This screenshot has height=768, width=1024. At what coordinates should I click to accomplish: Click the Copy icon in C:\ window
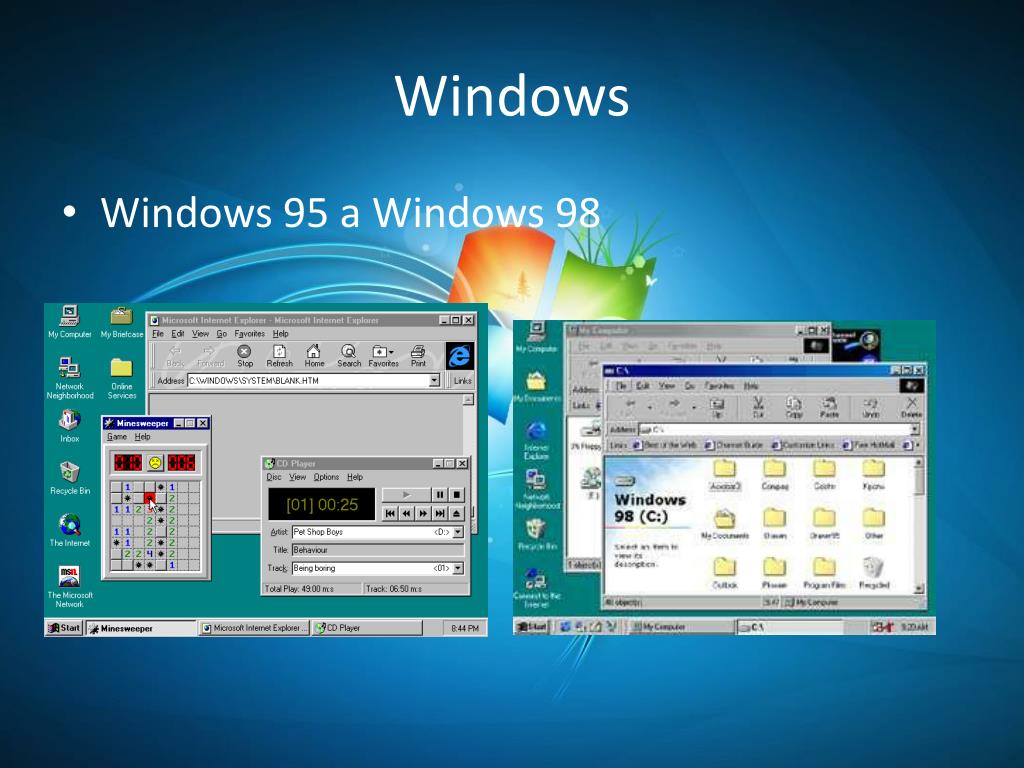pyautogui.click(x=793, y=407)
